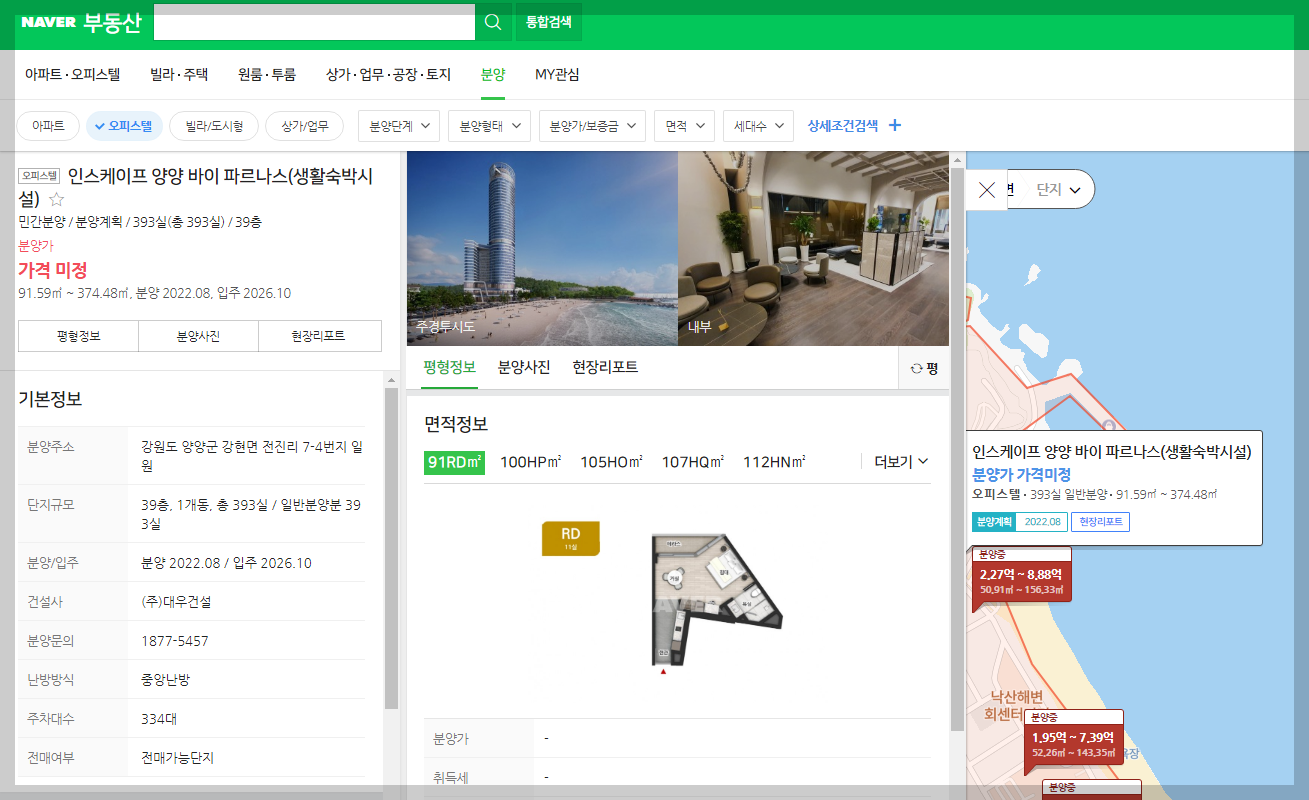Expand the 분양가/보증금 dropdown

[x=592, y=126]
